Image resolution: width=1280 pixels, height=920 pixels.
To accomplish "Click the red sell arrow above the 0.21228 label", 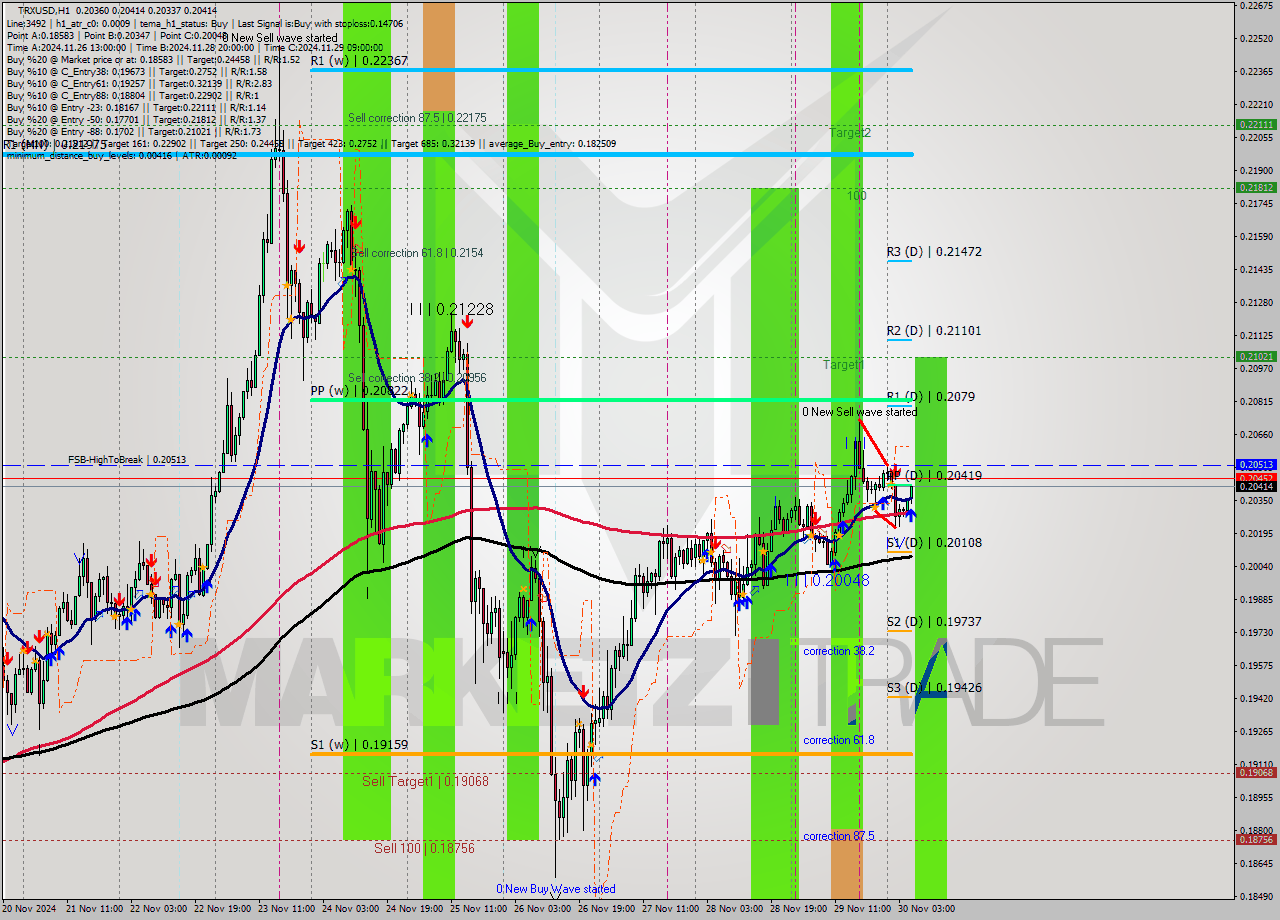I will point(468,321).
